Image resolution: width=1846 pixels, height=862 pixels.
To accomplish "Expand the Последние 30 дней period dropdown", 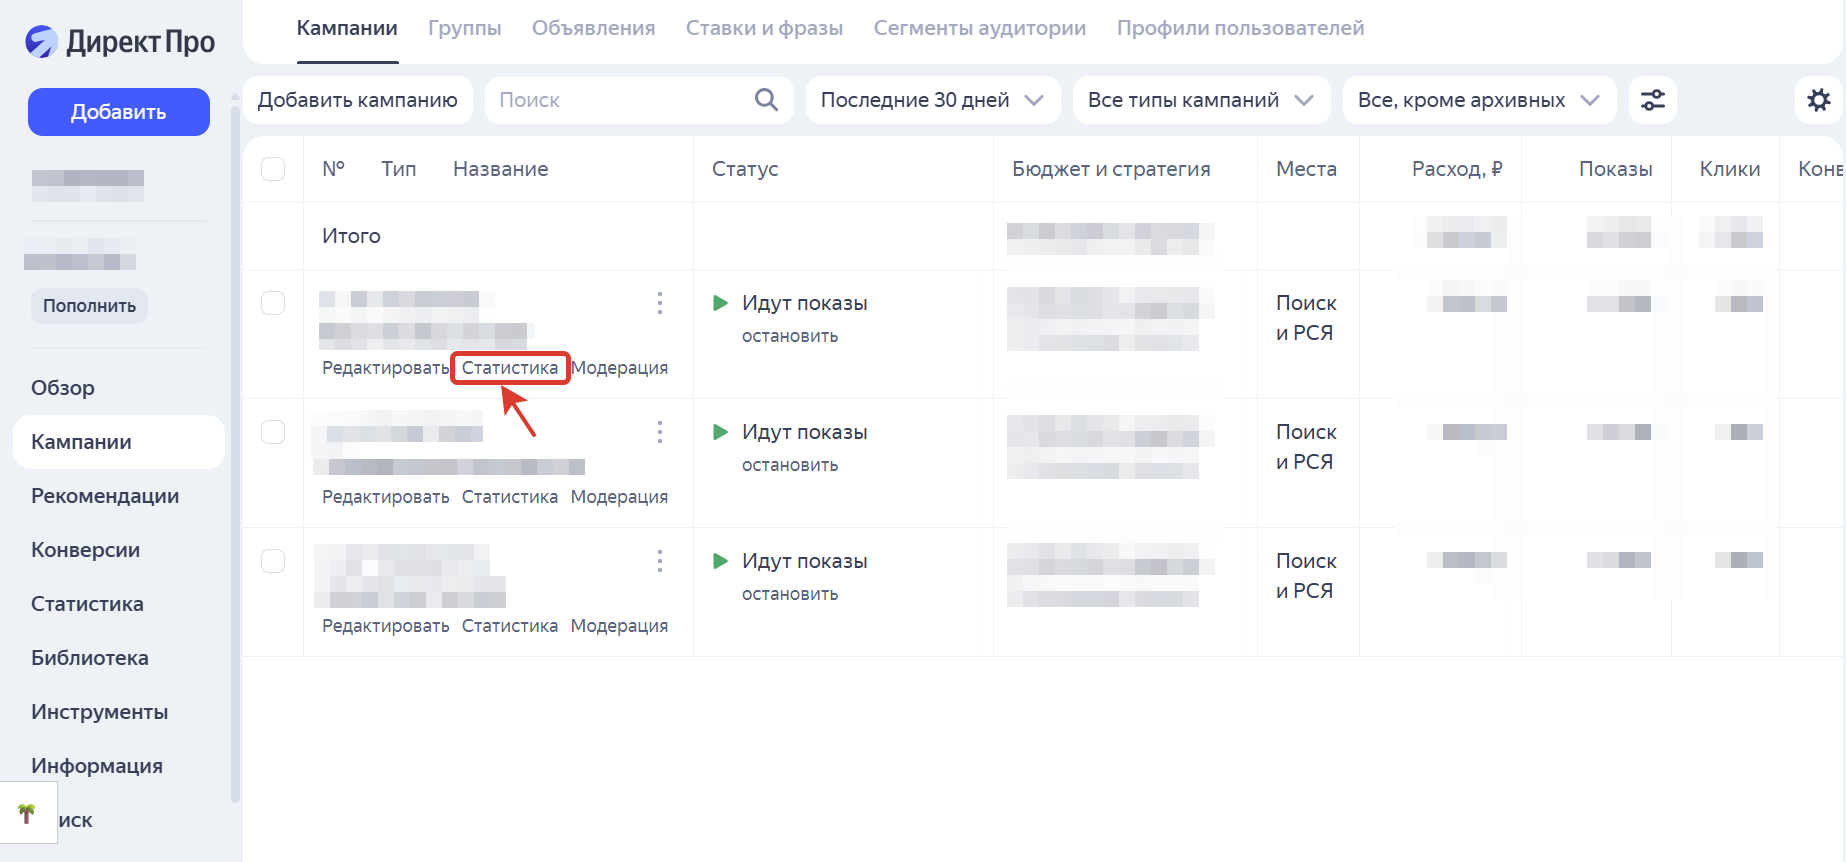I will coord(933,100).
